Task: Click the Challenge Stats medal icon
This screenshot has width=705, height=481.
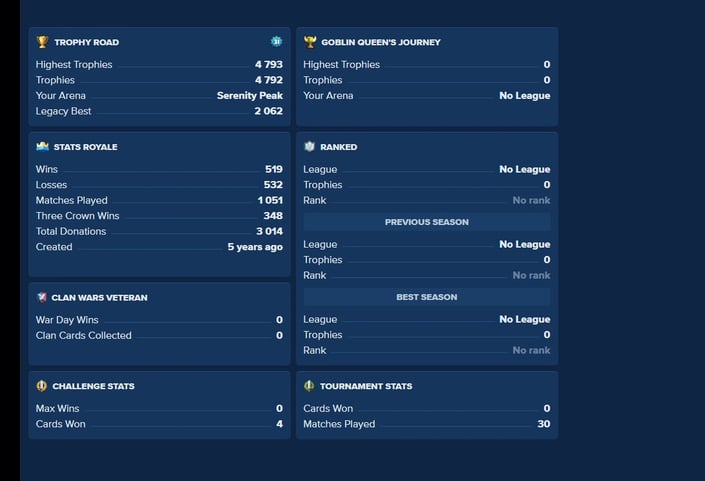Action: [x=41, y=386]
